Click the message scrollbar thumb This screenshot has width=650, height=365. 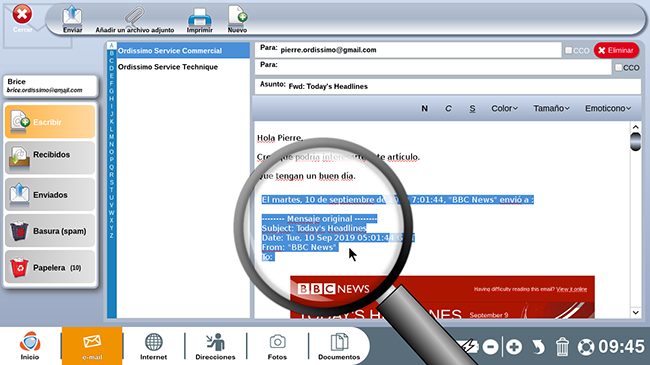(635, 141)
